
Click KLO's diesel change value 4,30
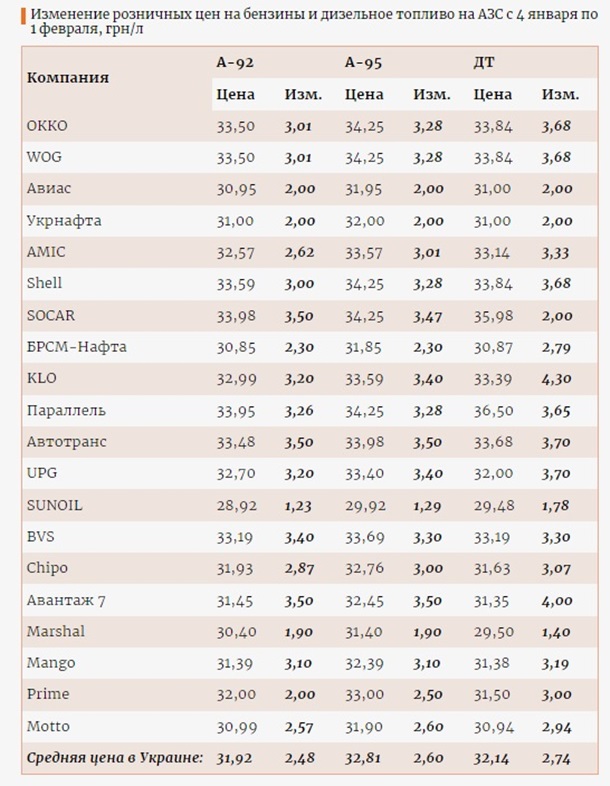tap(557, 378)
